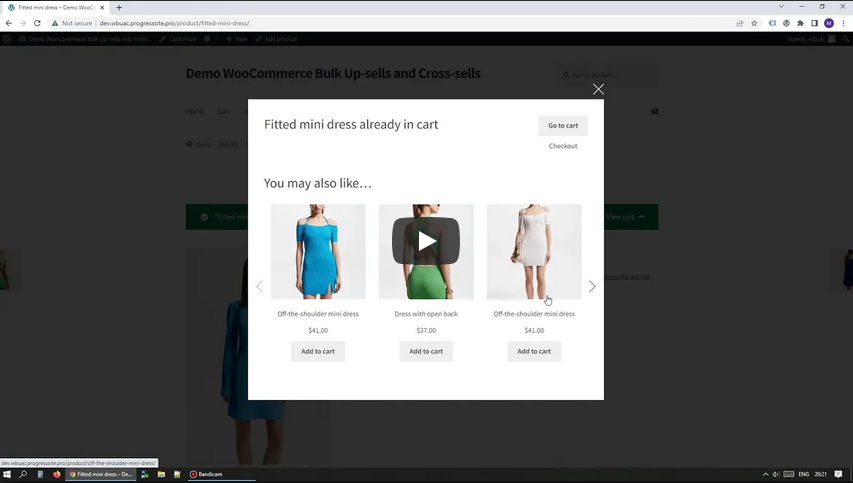
Task: Close the Fitted mini dress tab
Action: [102, 8]
